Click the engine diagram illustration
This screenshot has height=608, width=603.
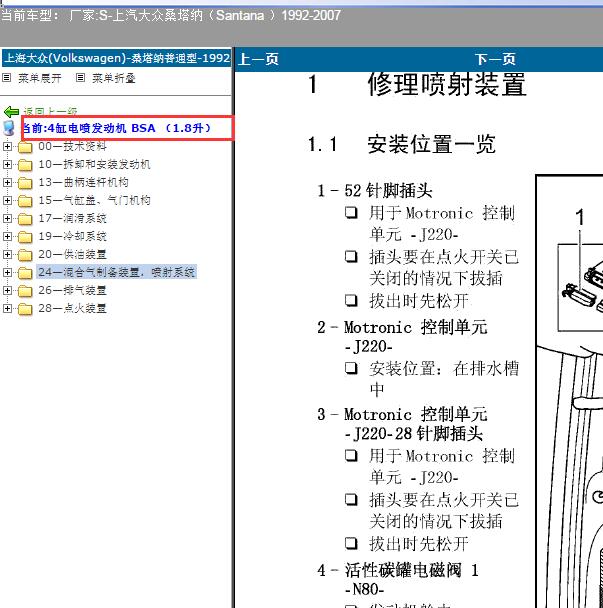click(569, 391)
